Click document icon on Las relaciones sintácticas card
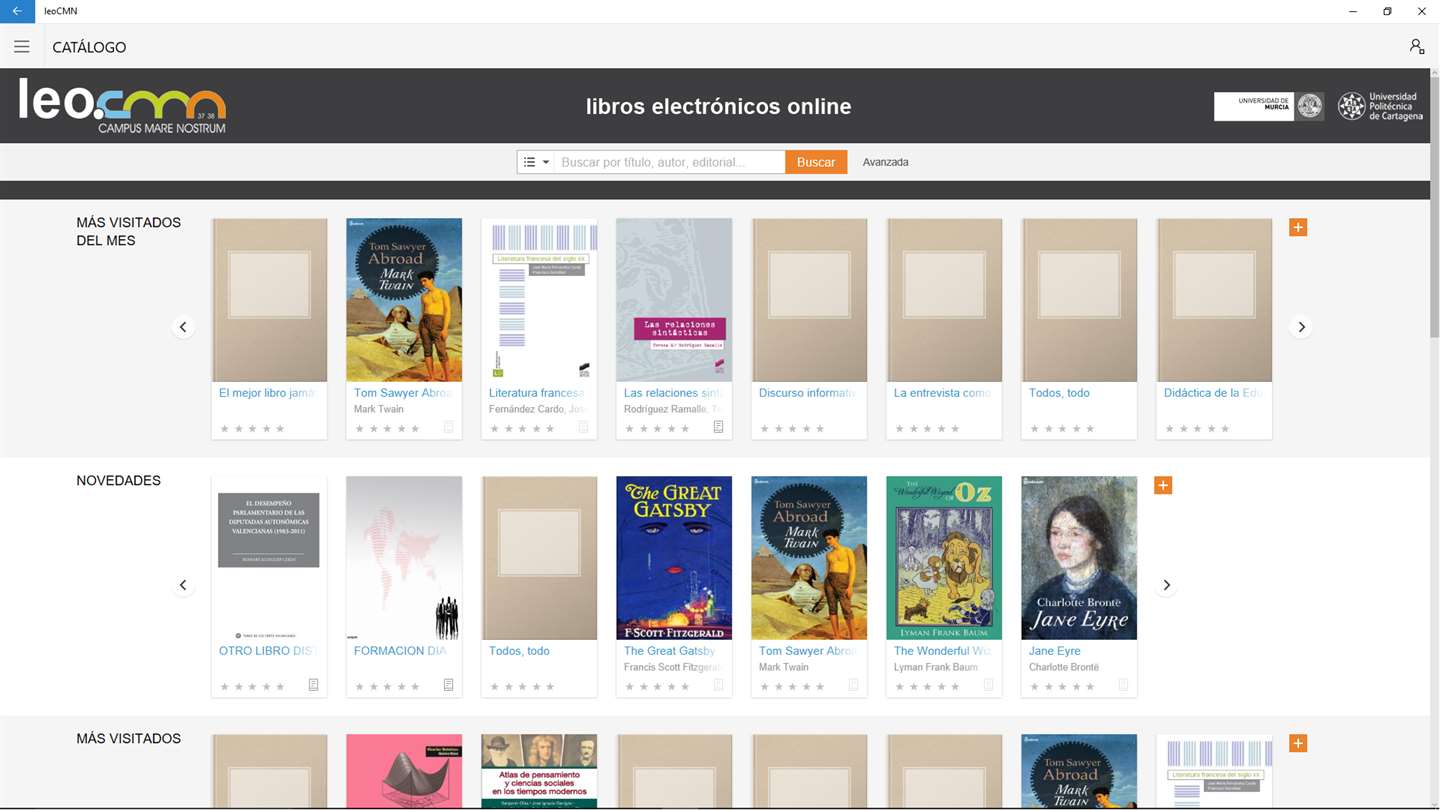 click(718, 427)
